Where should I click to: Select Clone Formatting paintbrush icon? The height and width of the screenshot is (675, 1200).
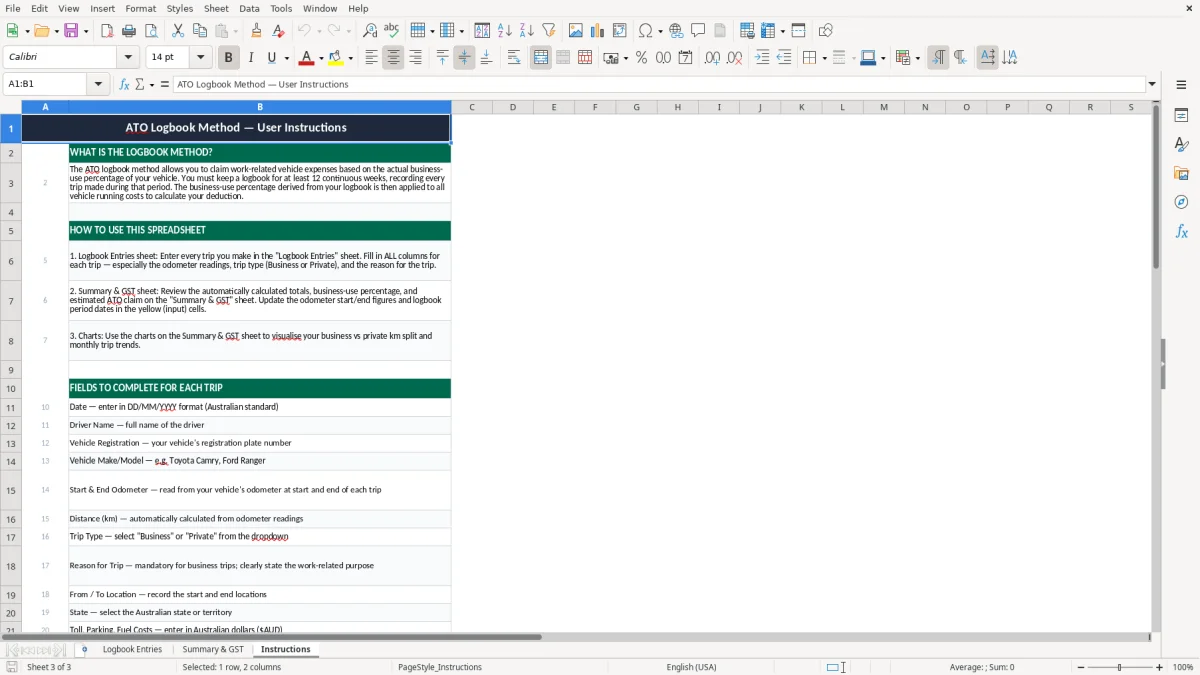(256, 31)
